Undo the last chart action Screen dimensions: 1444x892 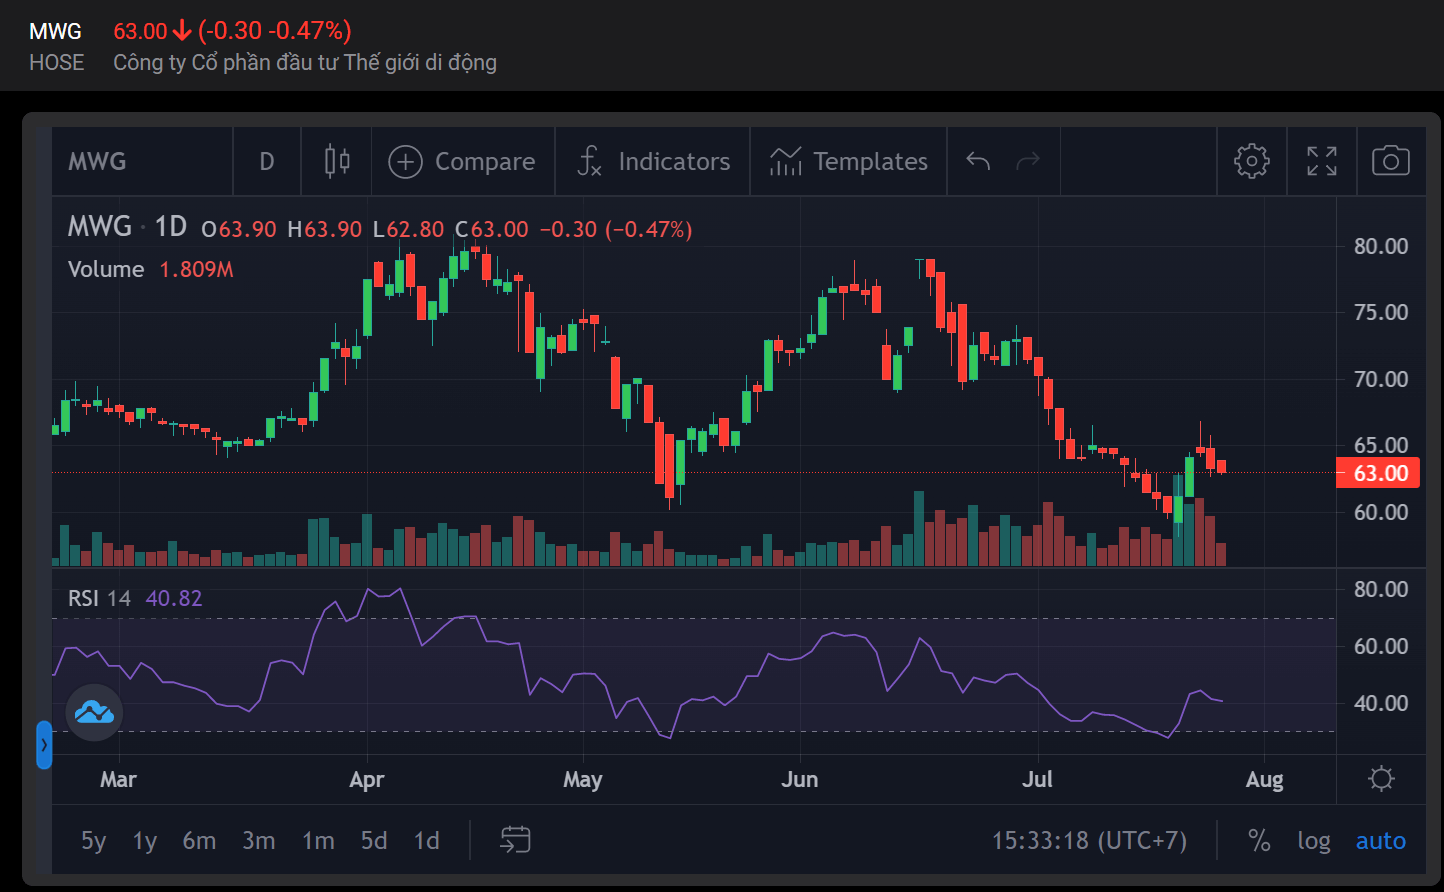tap(978, 161)
